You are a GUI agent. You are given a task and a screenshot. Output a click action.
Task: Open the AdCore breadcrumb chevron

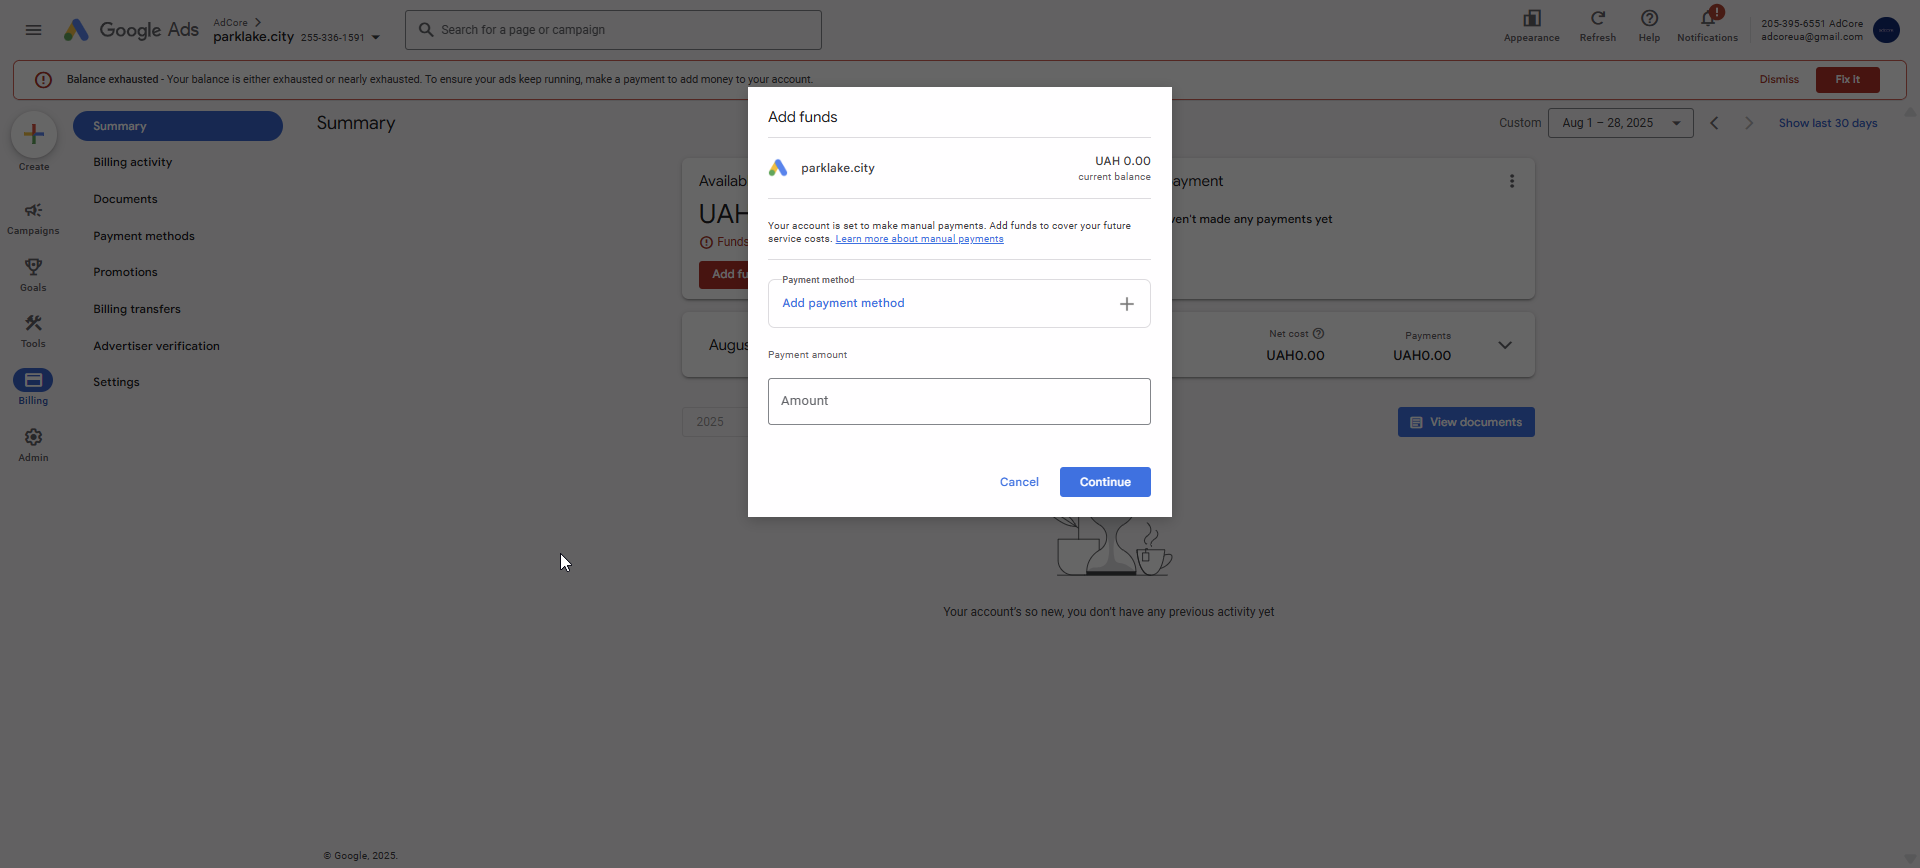[258, 22]
